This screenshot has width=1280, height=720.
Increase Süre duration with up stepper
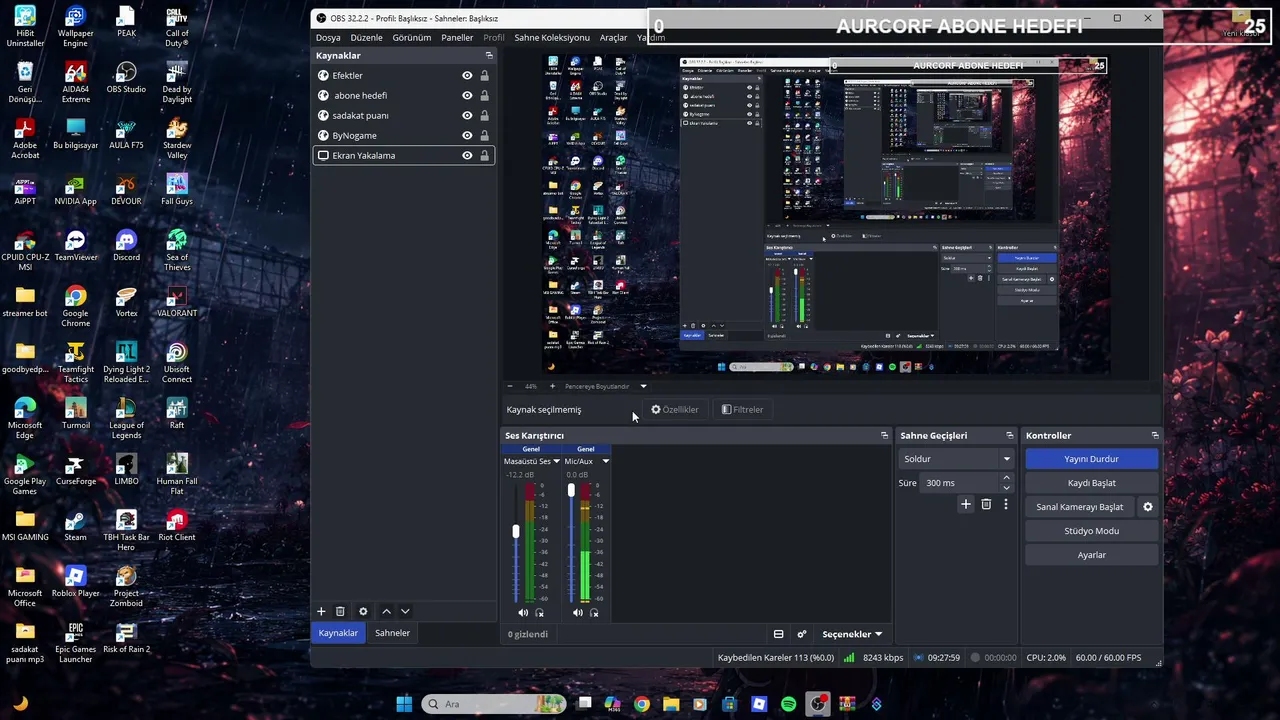pyautogui.click(x=1006, y=478)
